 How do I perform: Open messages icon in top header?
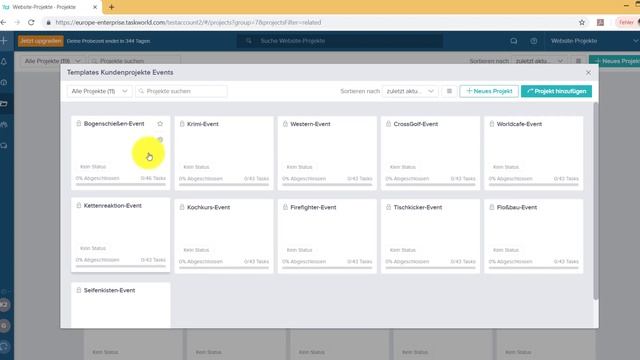[x=514, y=41]
